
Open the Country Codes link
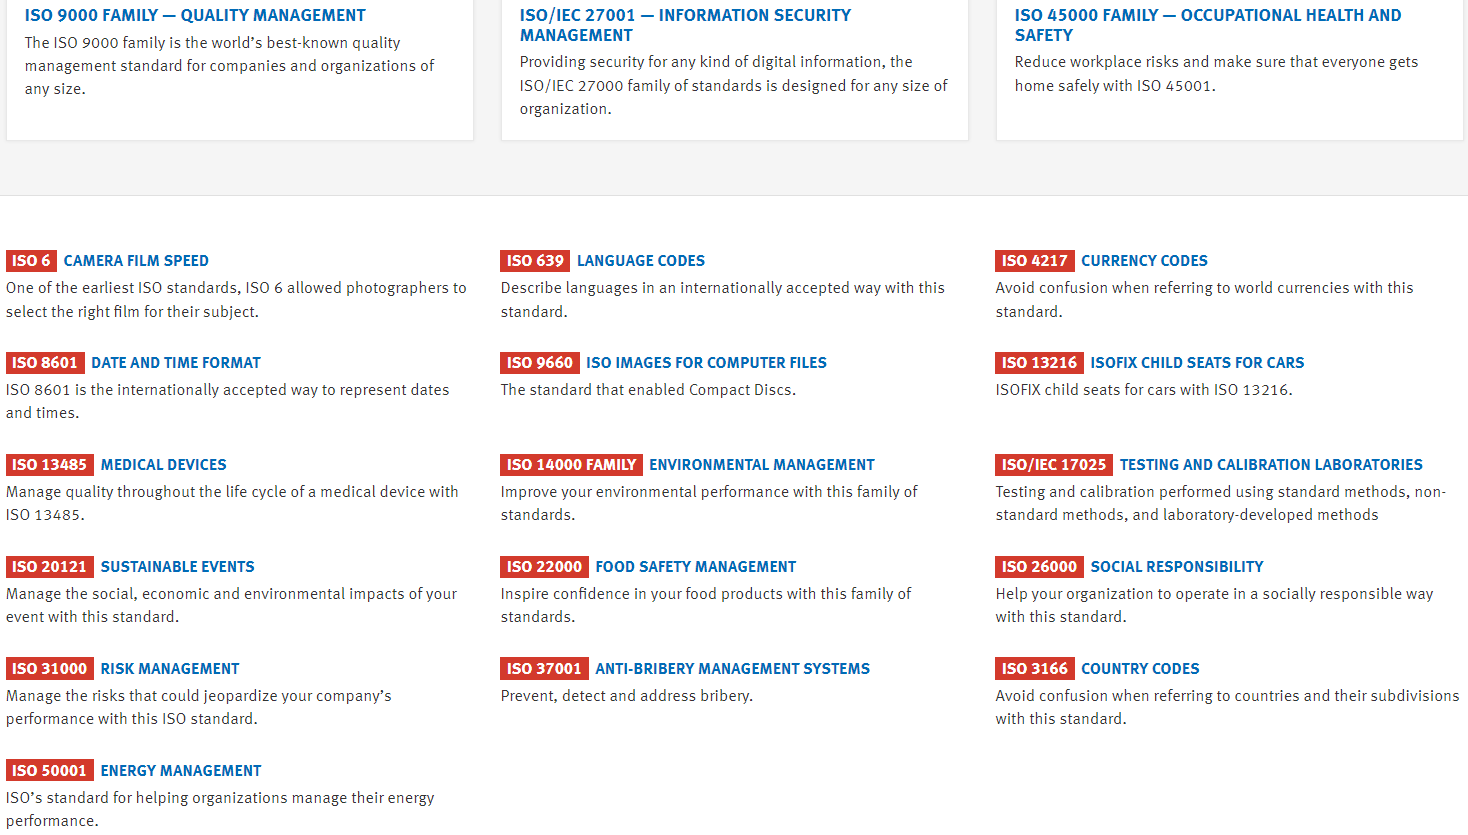pos(1140,669)
